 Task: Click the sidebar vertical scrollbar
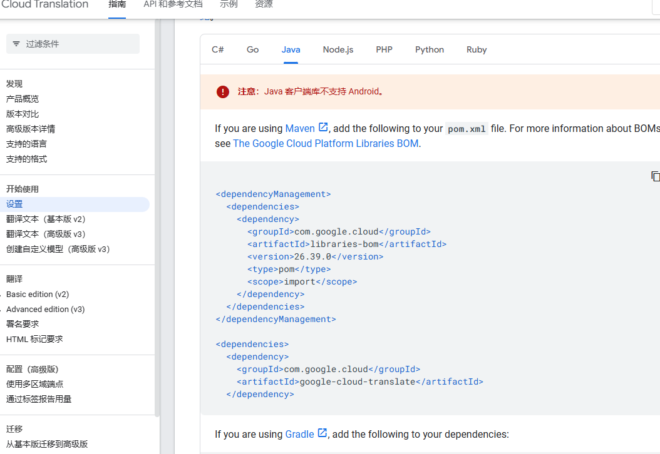coord(157,218)
